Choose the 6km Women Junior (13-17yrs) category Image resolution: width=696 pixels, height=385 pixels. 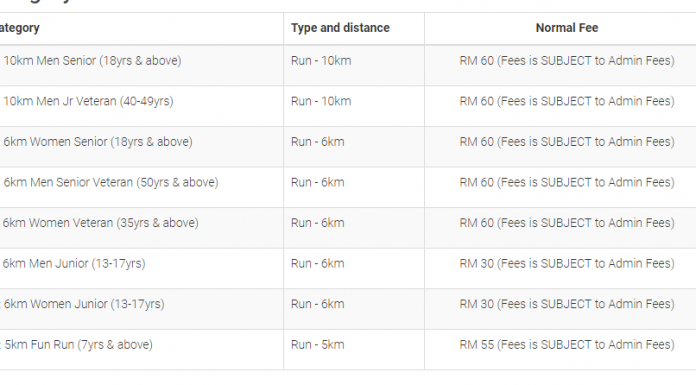click(x=84, y=304)
